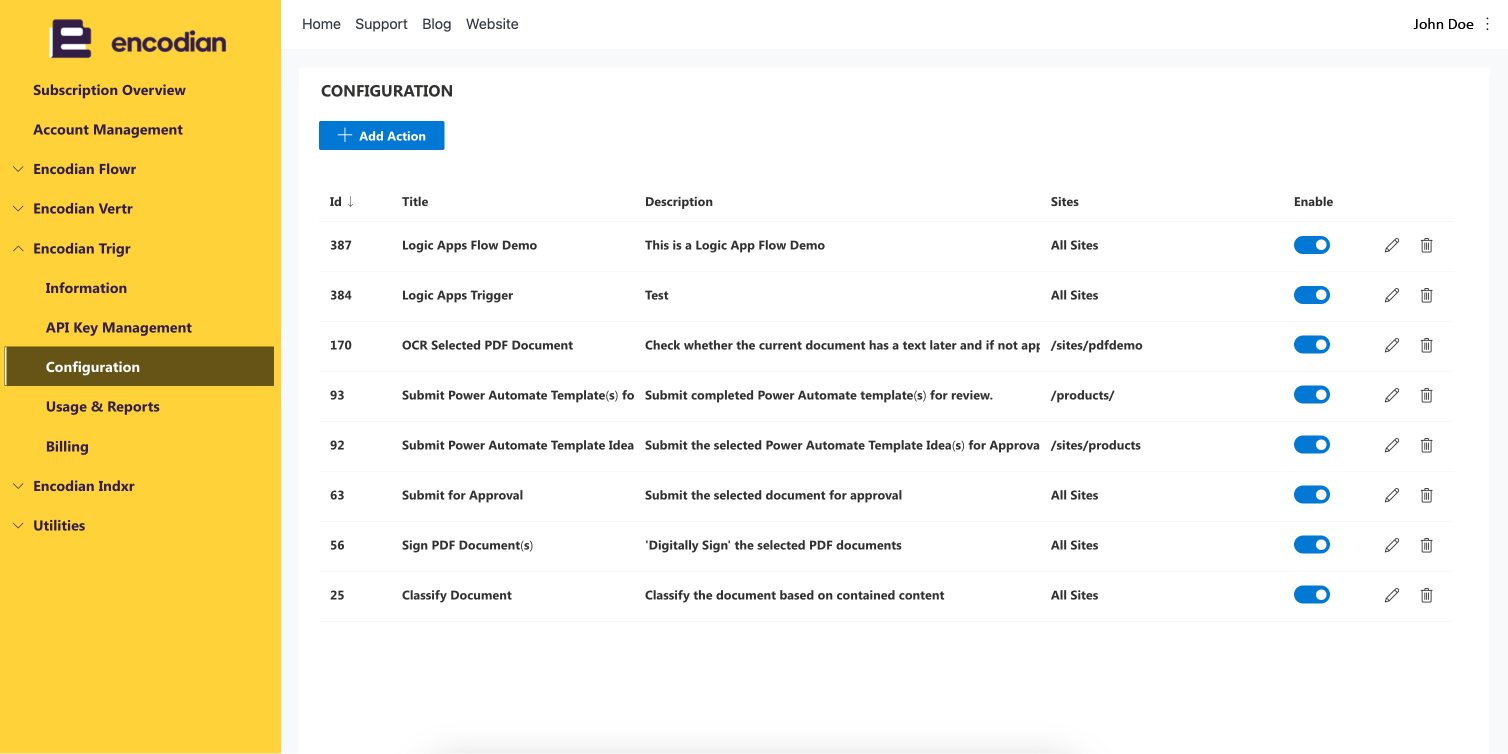
Task: Click the Title column header
Action: tap(415, 202)
